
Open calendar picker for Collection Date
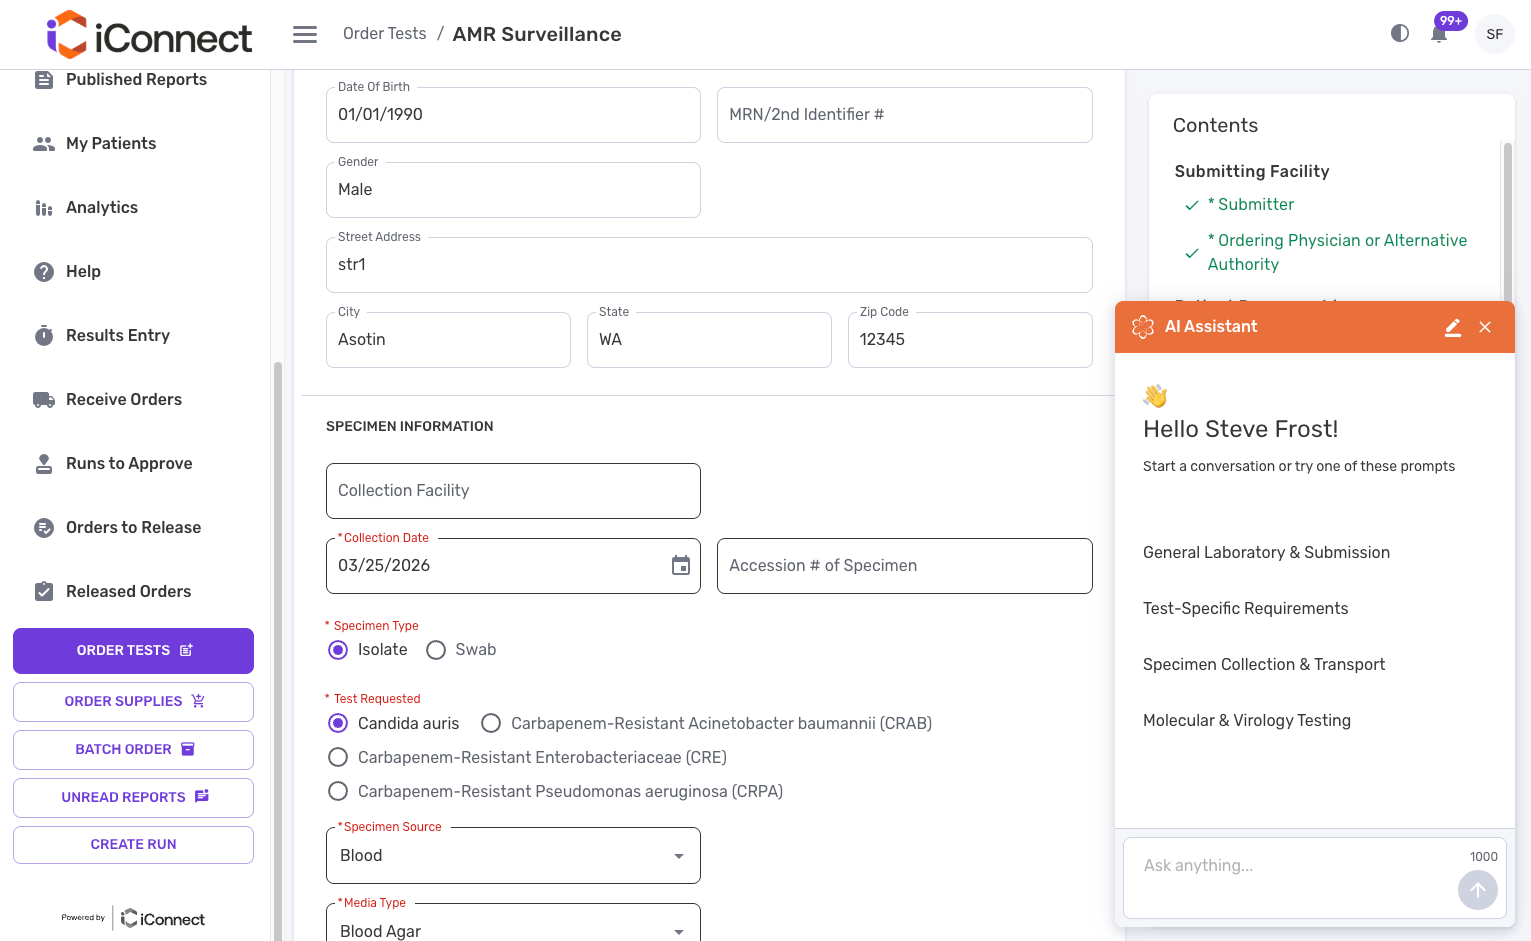681,566
